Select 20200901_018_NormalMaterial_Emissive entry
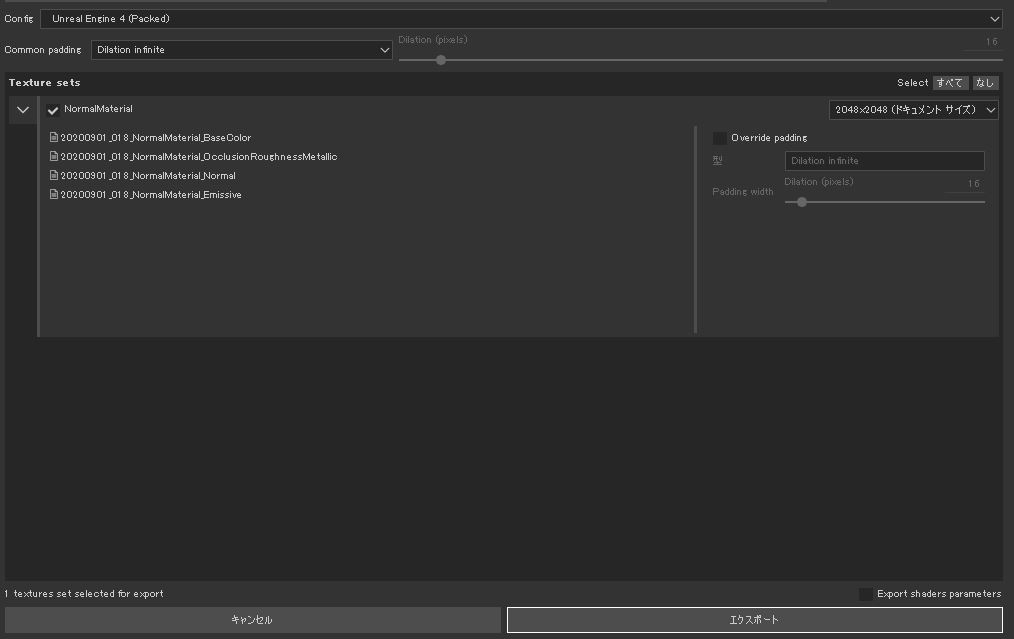1014x639 pixels. click(x=151, y=195)
